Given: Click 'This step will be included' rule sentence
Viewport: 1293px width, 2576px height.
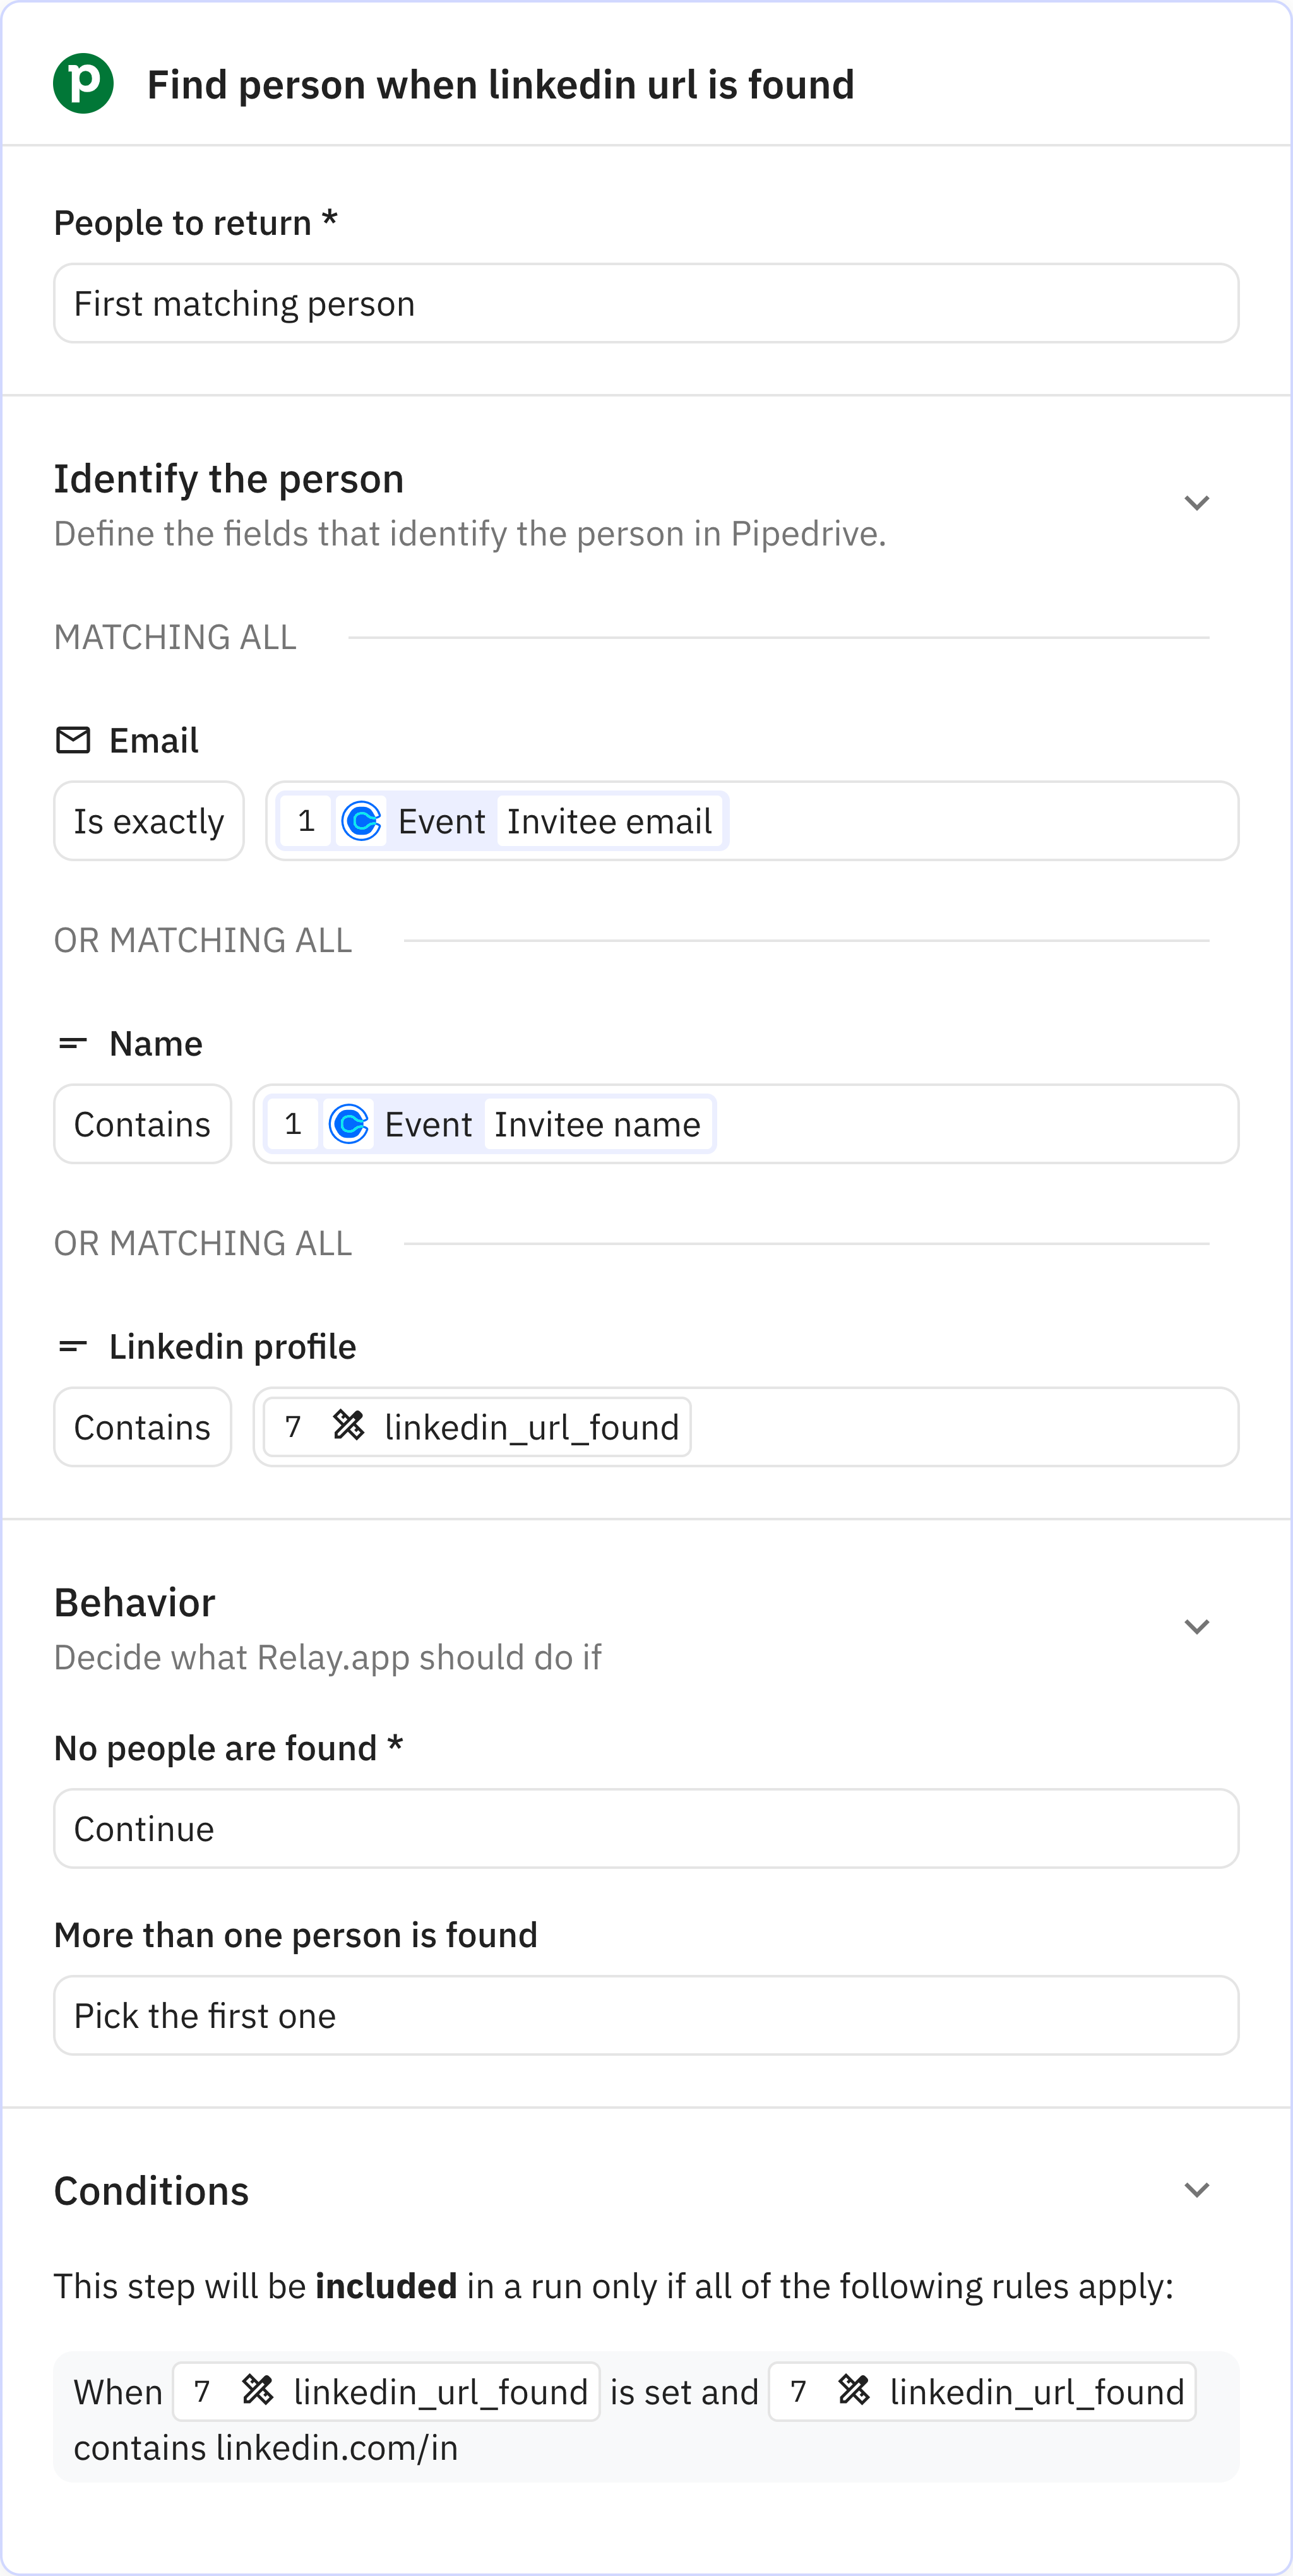Looking at the screenshot, I should 613,2287.
